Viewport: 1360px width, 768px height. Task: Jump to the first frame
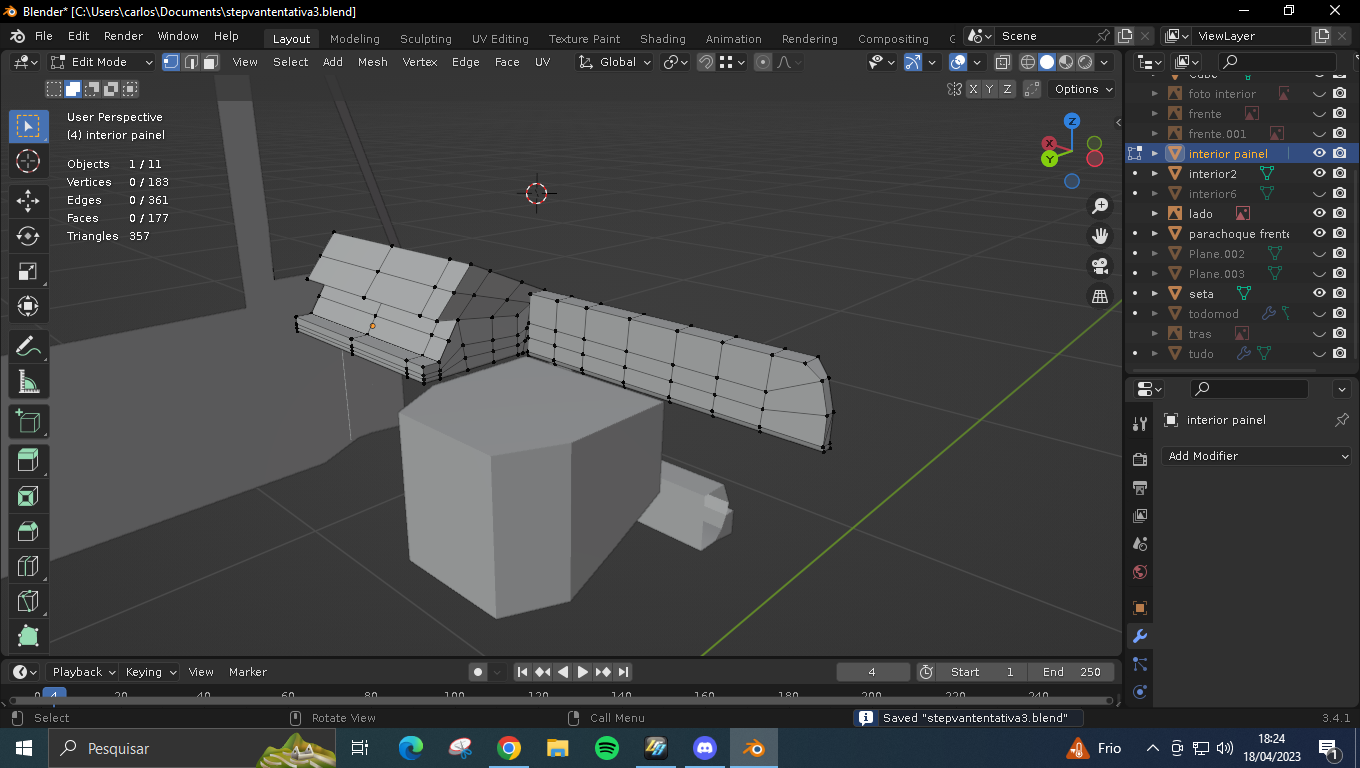(522, 672)
